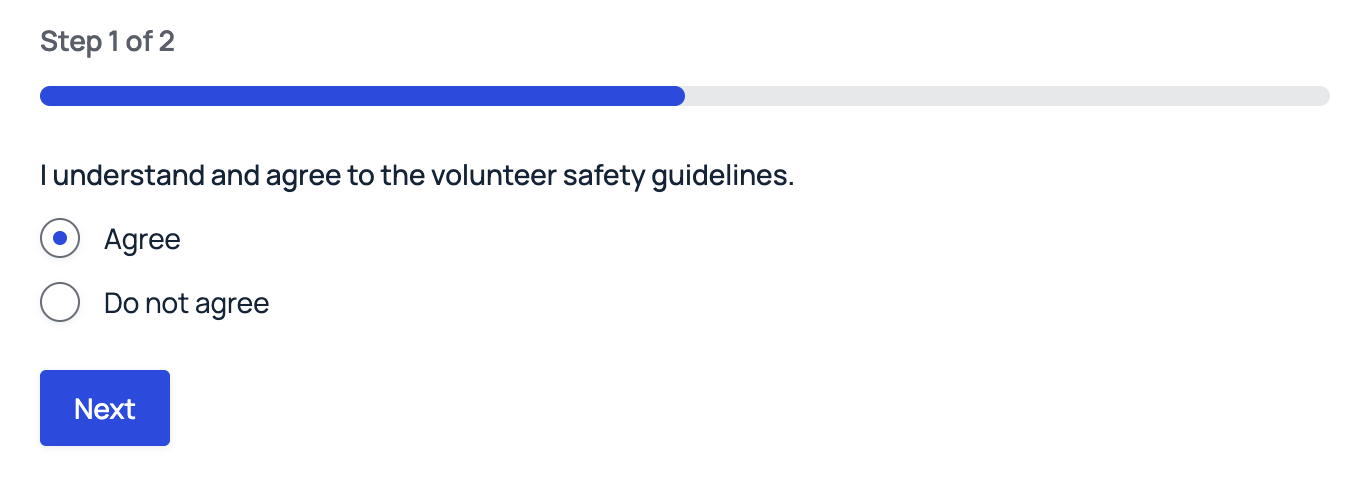
Task: Click the filled blue dot radio circle
Action: click(60, 239)
